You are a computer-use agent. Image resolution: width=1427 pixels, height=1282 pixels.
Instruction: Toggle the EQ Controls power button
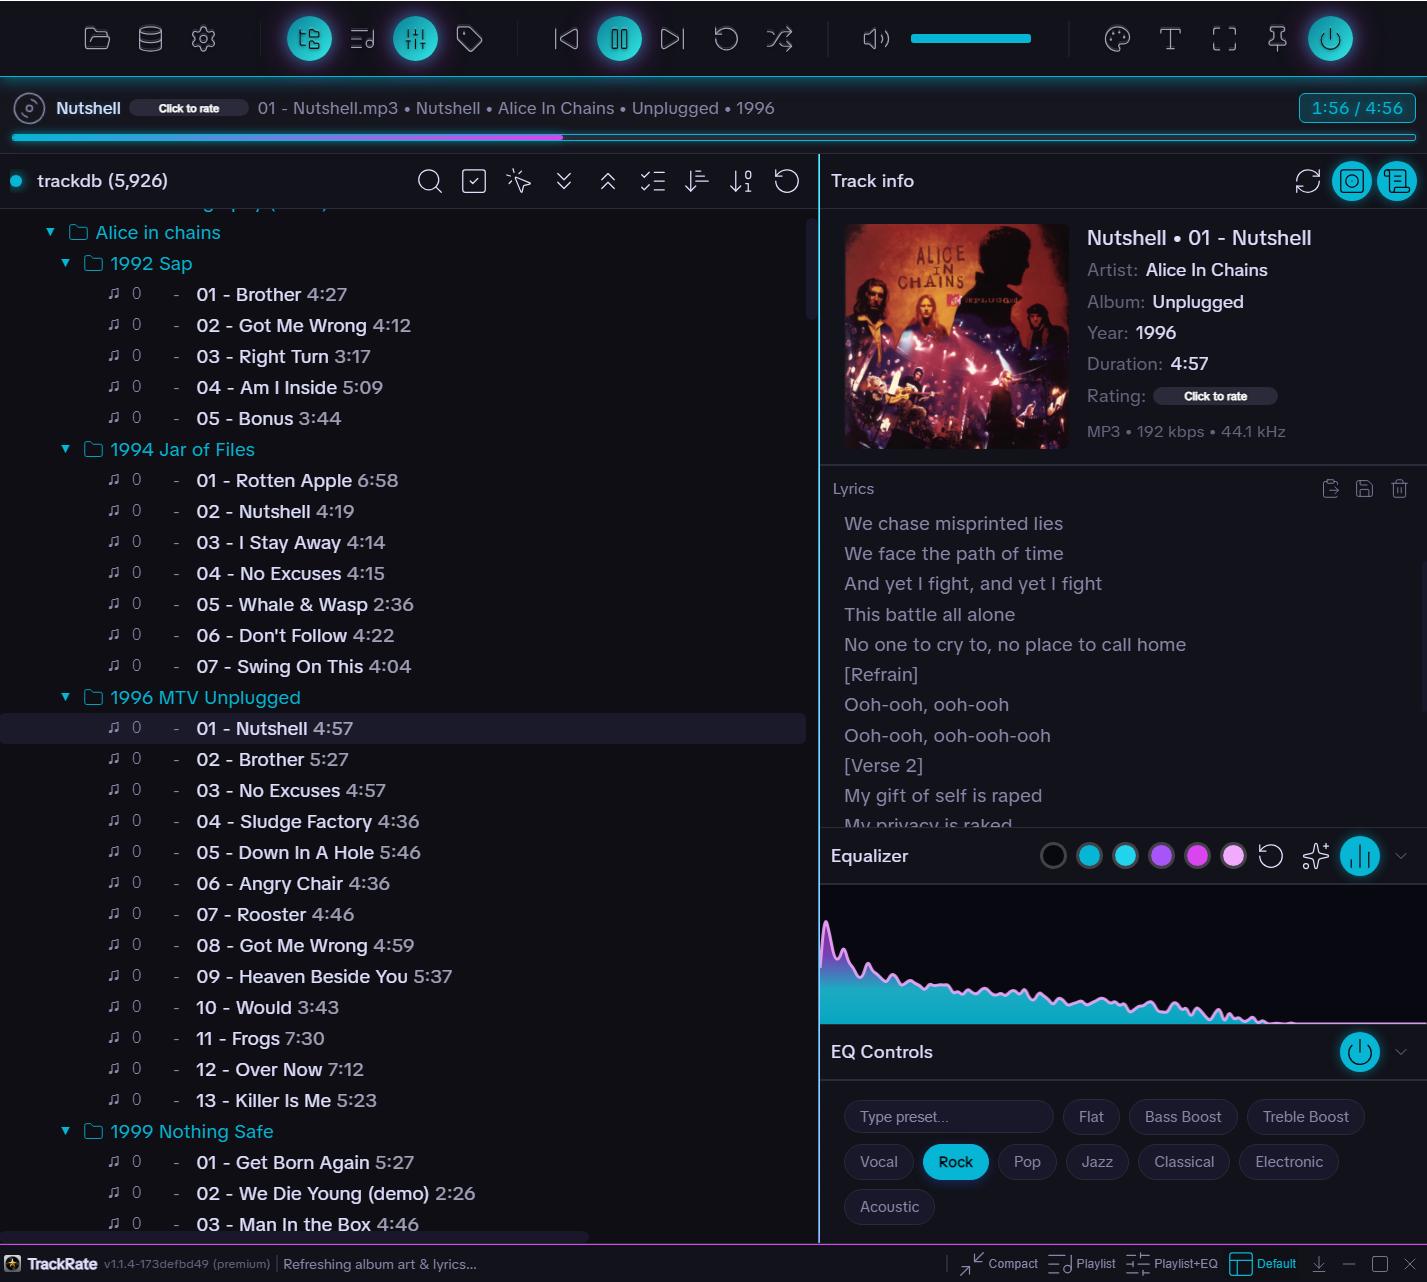click(1359, 1052)
